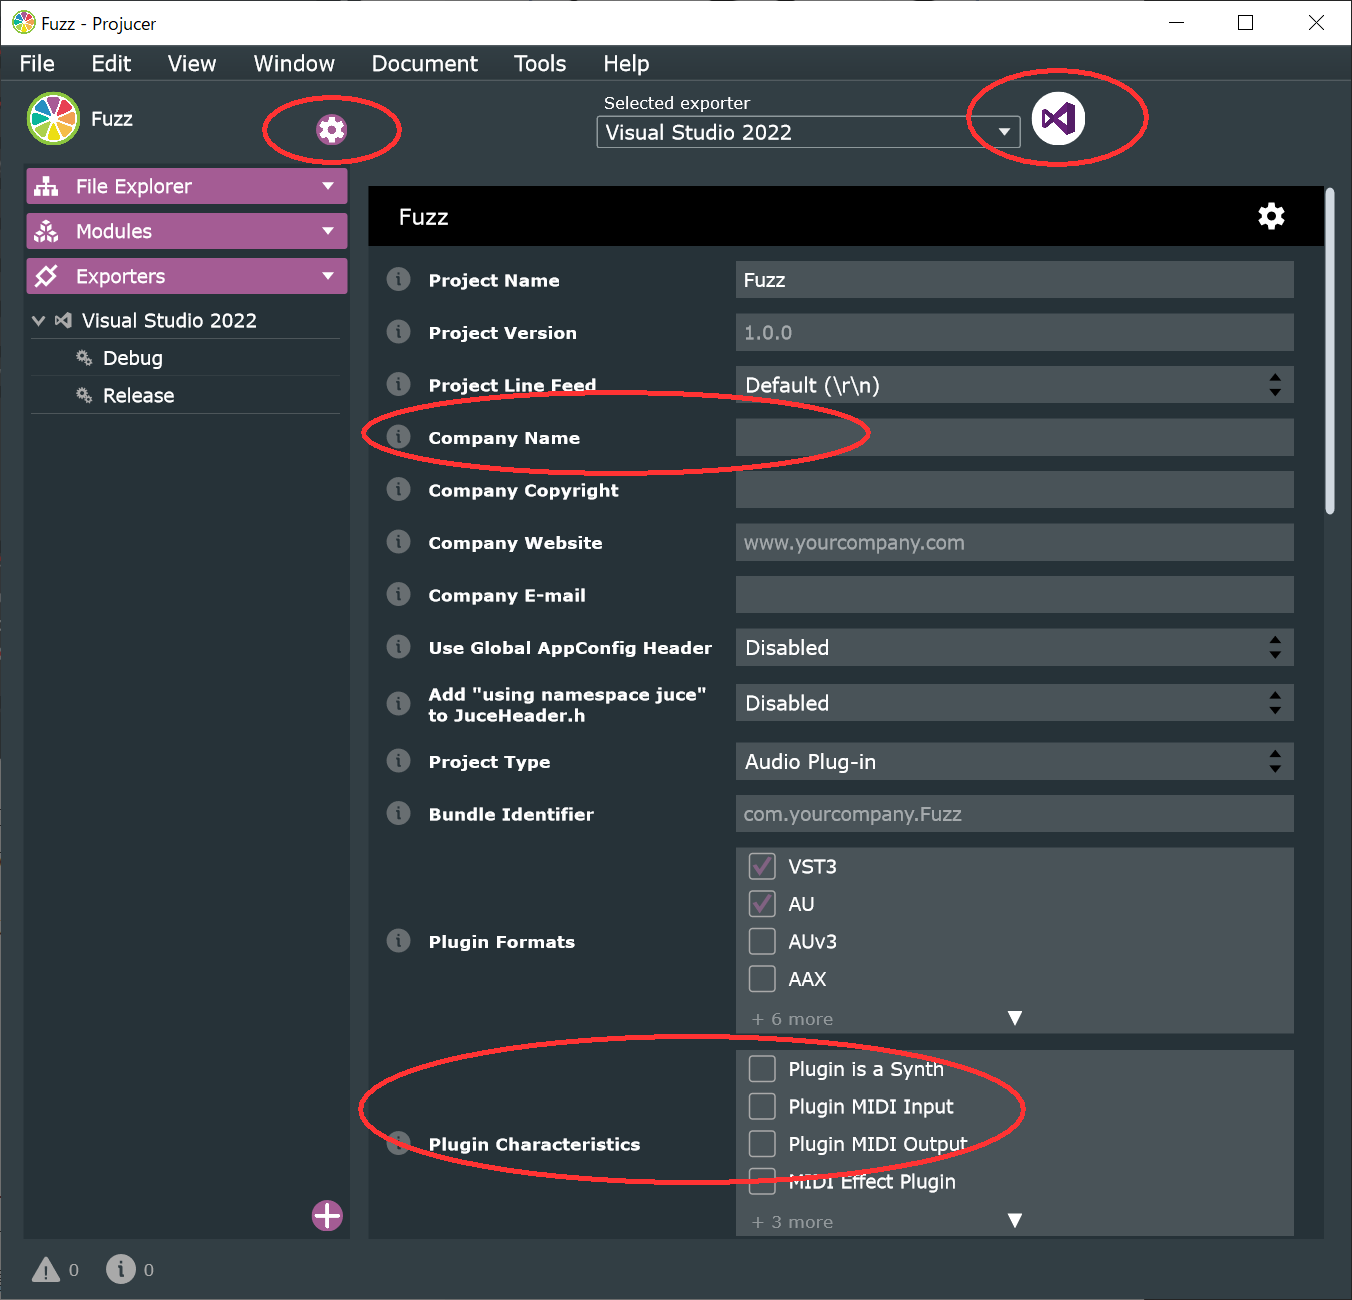Expand the File Explorer panel
The image size is (1352, 1300).
[328, 186]
